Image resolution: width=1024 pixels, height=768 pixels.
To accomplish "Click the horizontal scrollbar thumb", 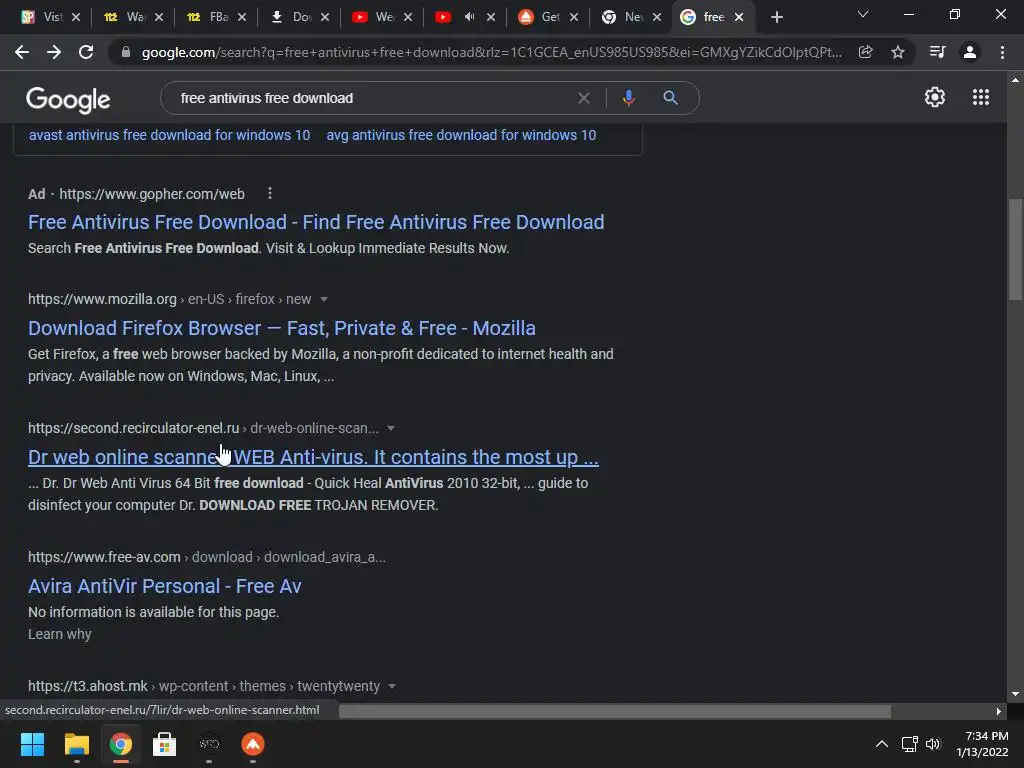I will pos(615,711).
